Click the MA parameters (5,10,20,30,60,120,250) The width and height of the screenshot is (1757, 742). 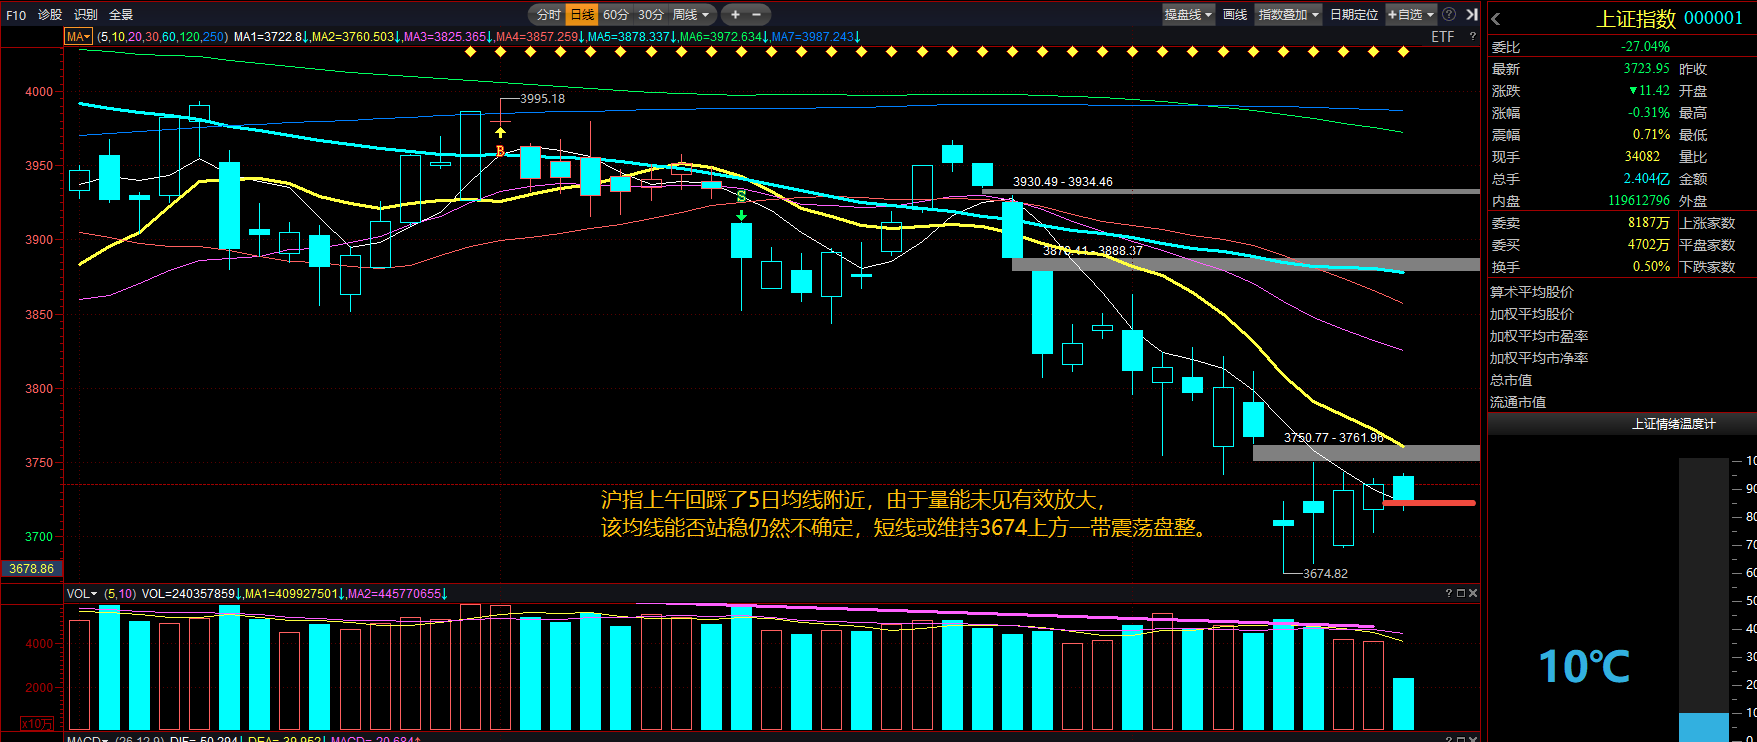(x=163, y=36)
